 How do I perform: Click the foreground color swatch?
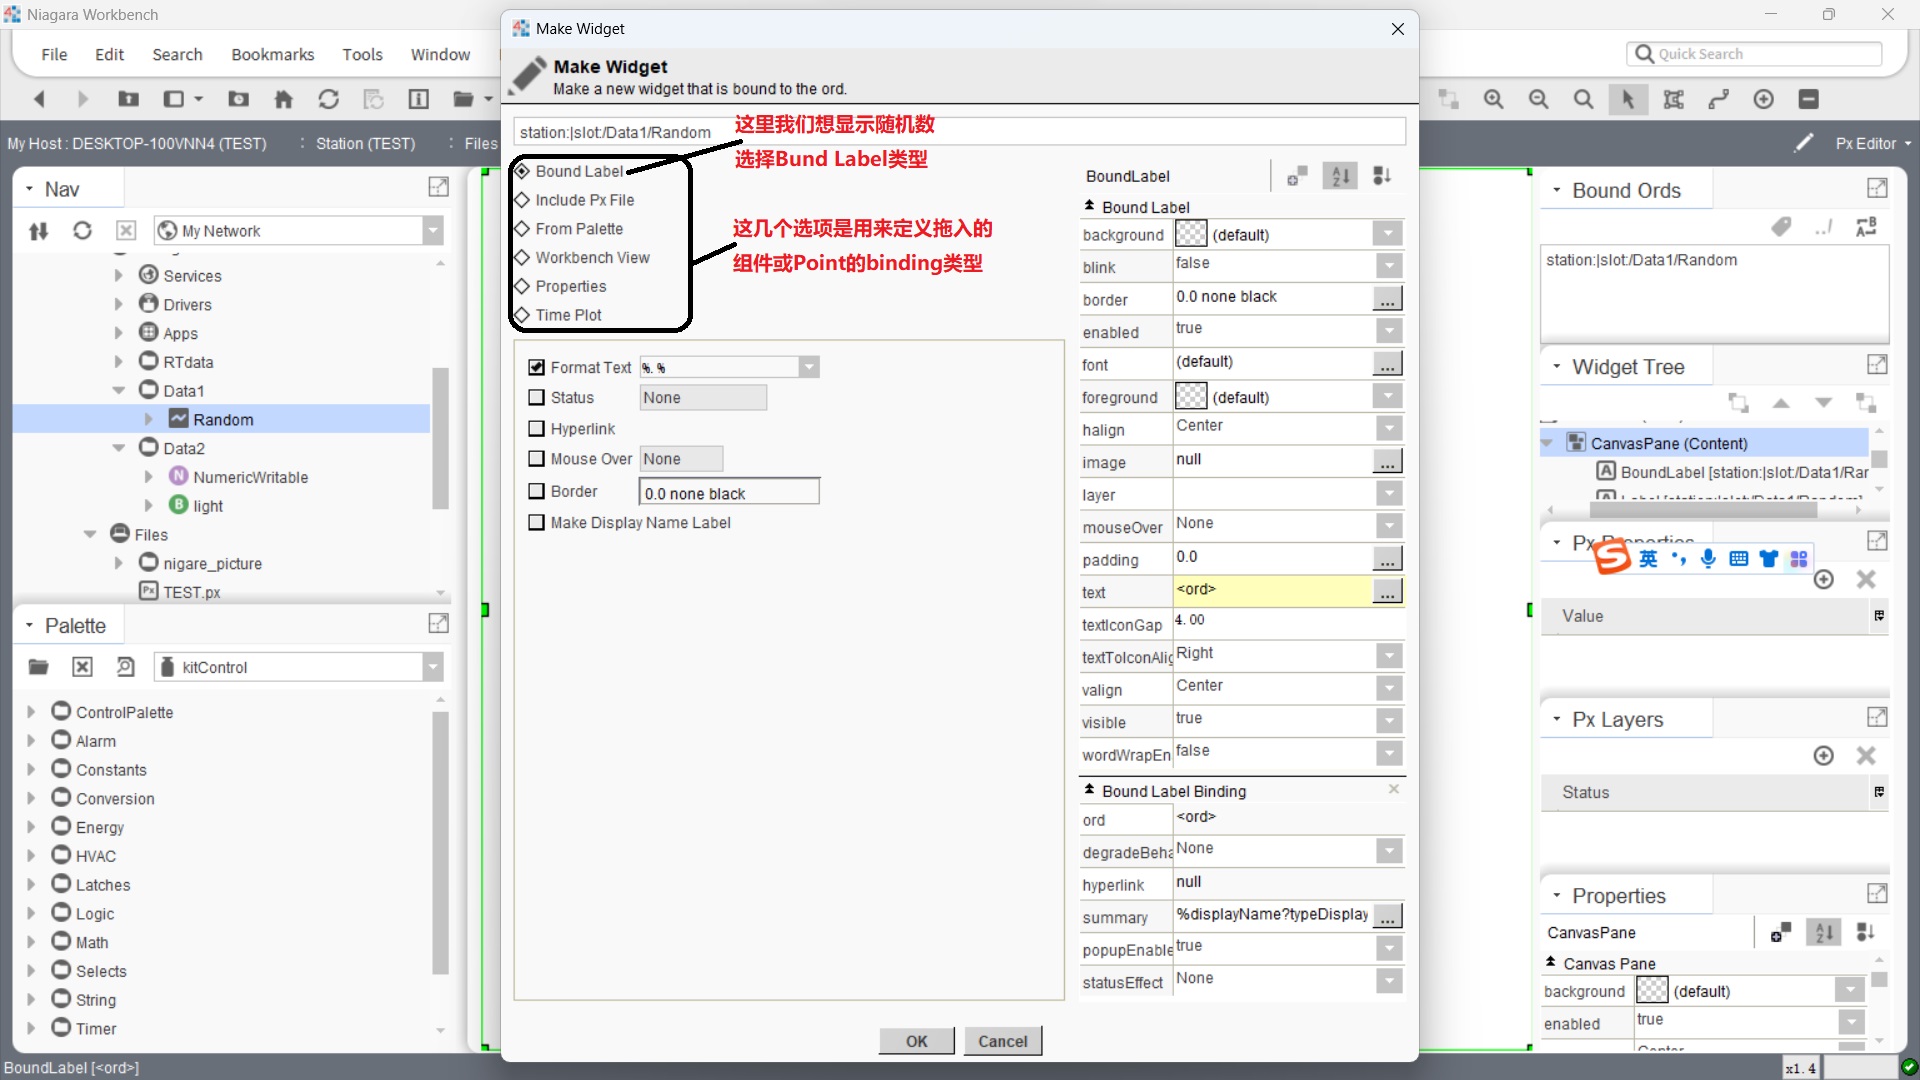click(x=1190, y=397)
